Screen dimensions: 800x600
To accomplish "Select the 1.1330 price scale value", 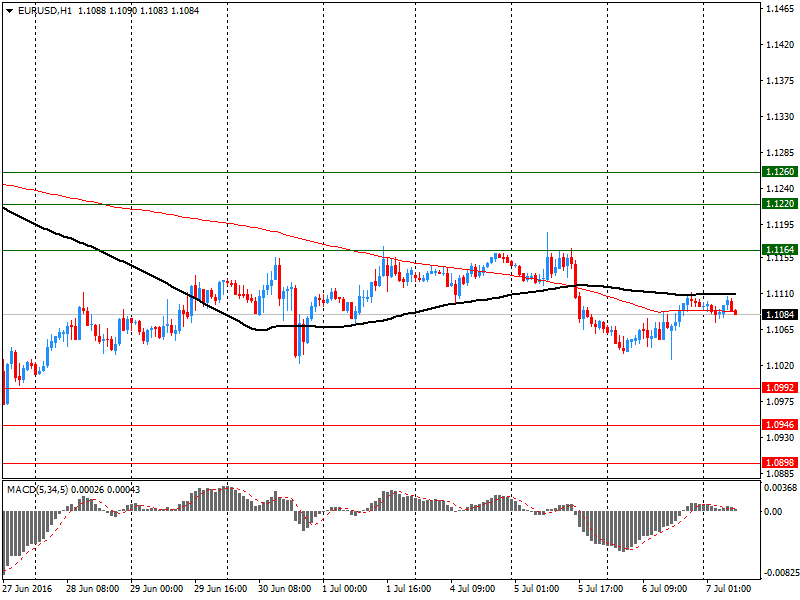I will pos(780,117).
